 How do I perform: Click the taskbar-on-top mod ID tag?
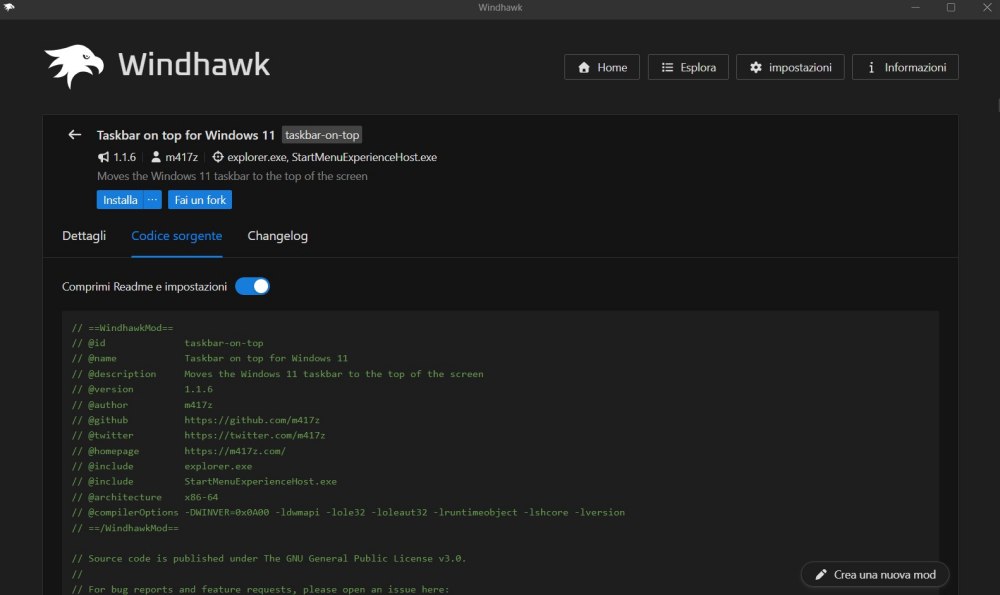(322, 135)
